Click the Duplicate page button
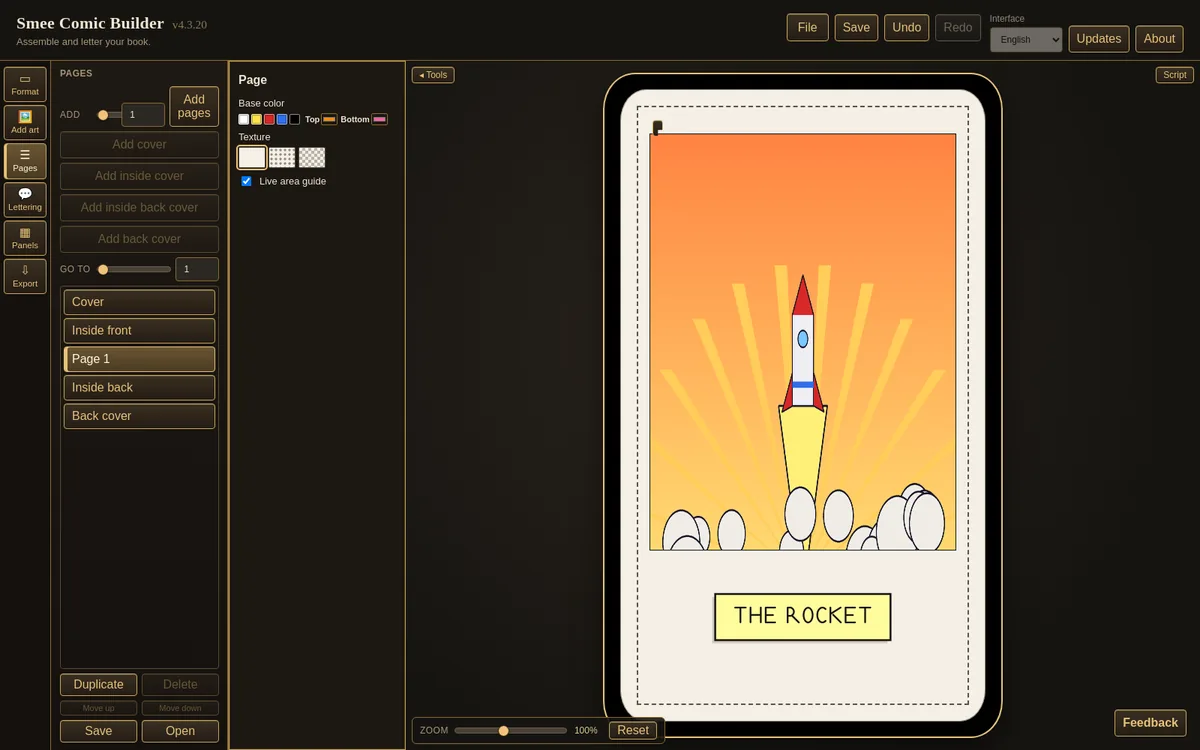Image resolution: width=1200 pixels, height=750 pixels. pyautogui.click(x=98, y=685)
